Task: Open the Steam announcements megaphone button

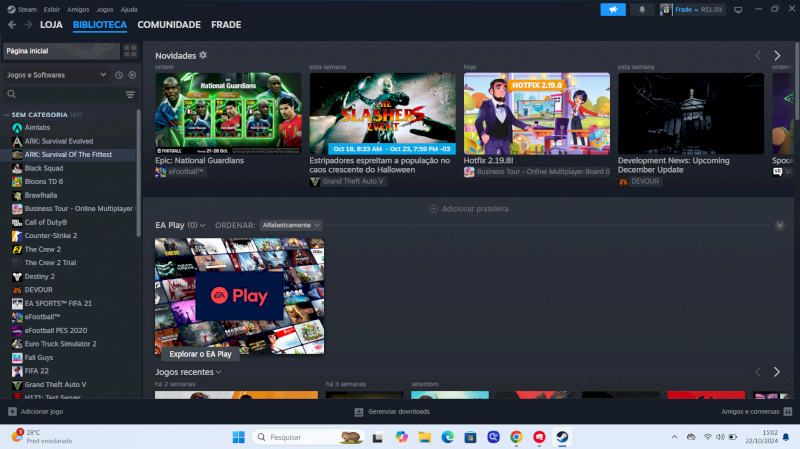Action: click(613, 9)
